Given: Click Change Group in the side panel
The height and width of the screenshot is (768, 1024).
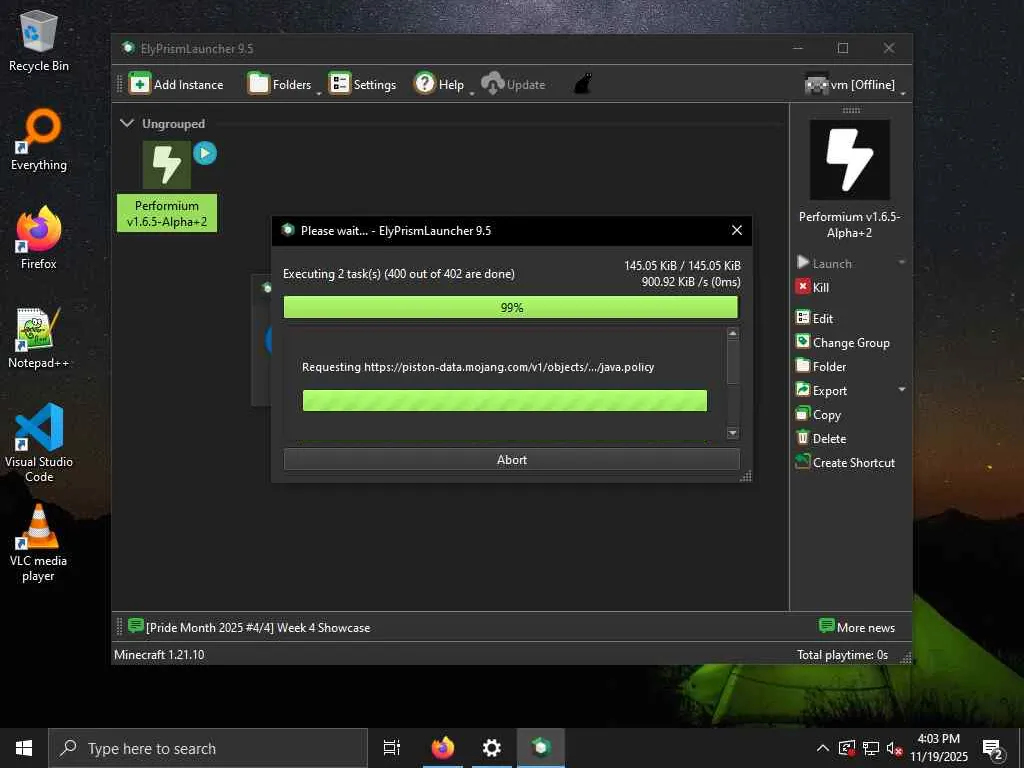Looking at the screenshot, I should point(842,342).
